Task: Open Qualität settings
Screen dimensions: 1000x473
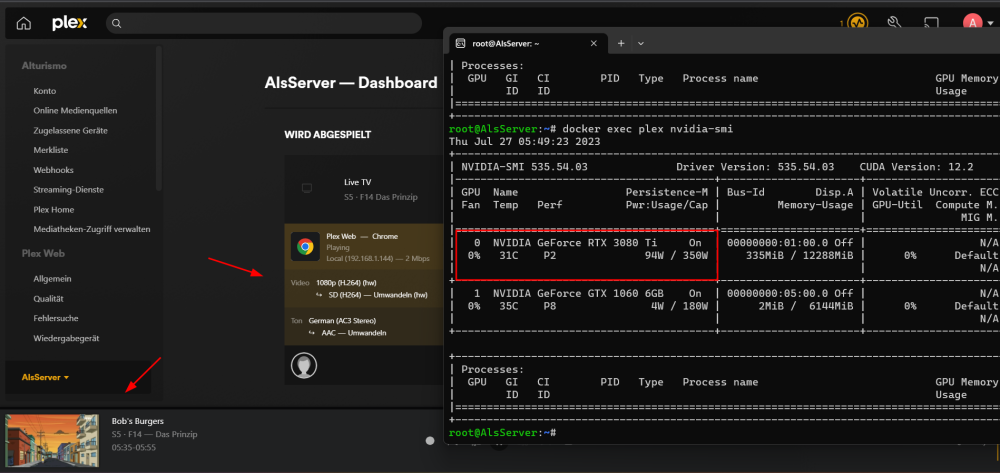Action: pyautogui.click(x=48, y=299)
